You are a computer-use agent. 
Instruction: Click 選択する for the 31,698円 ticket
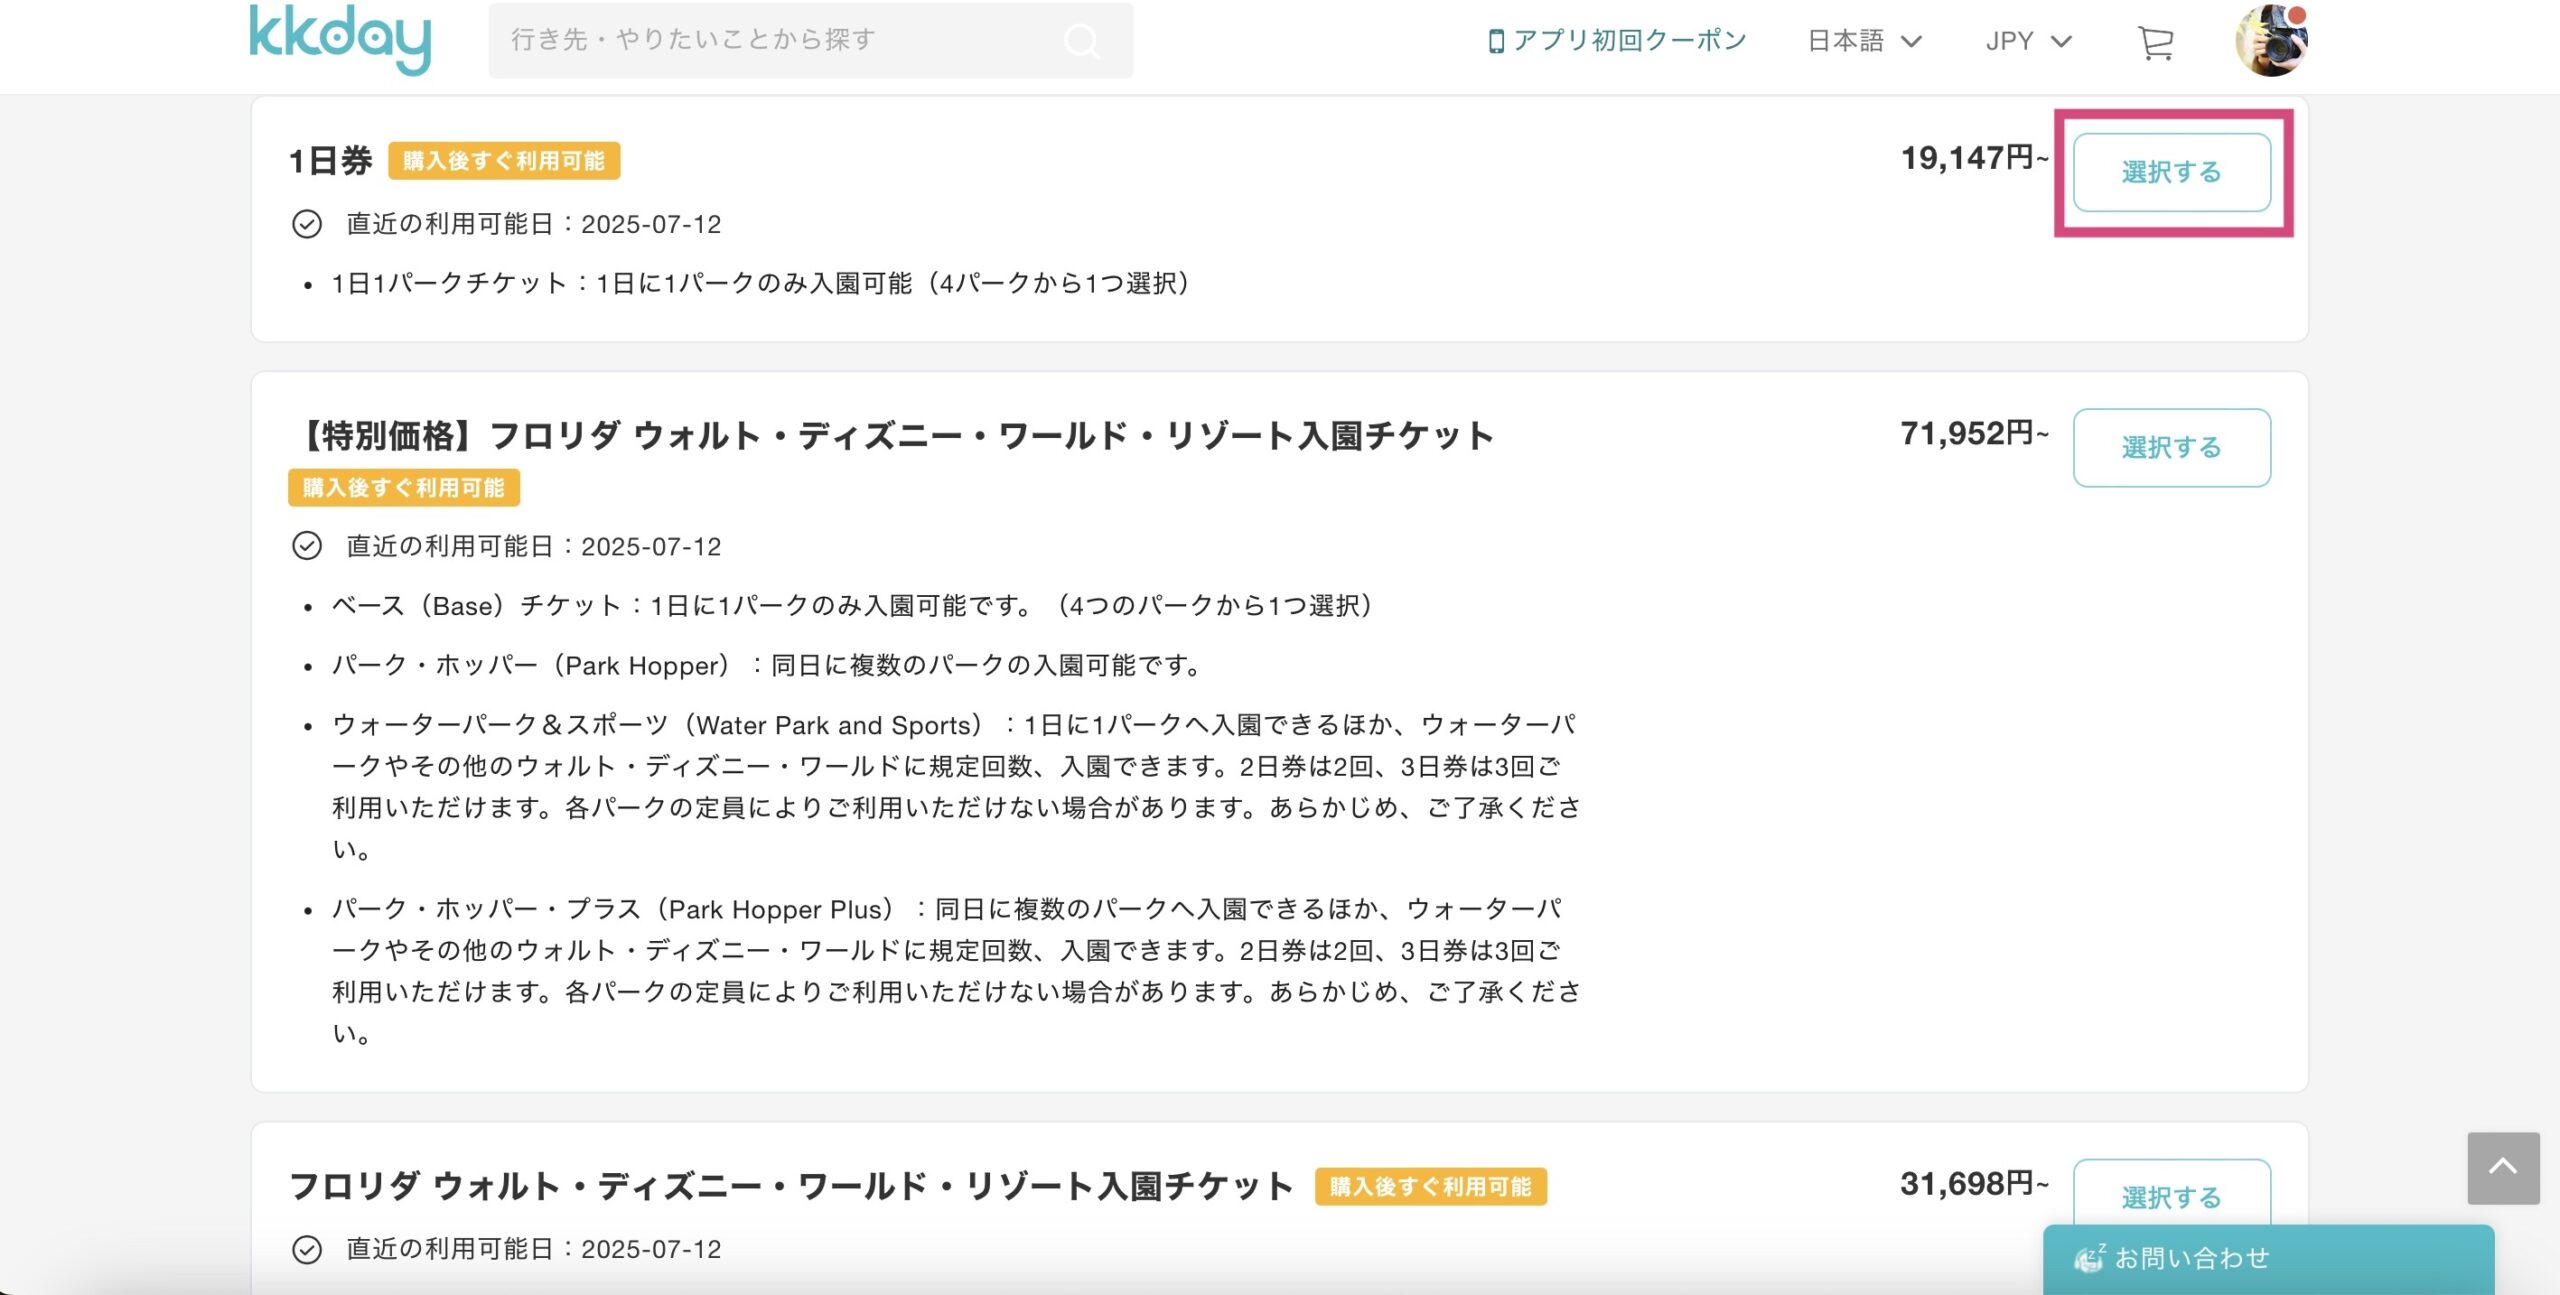point(2172,1194)
